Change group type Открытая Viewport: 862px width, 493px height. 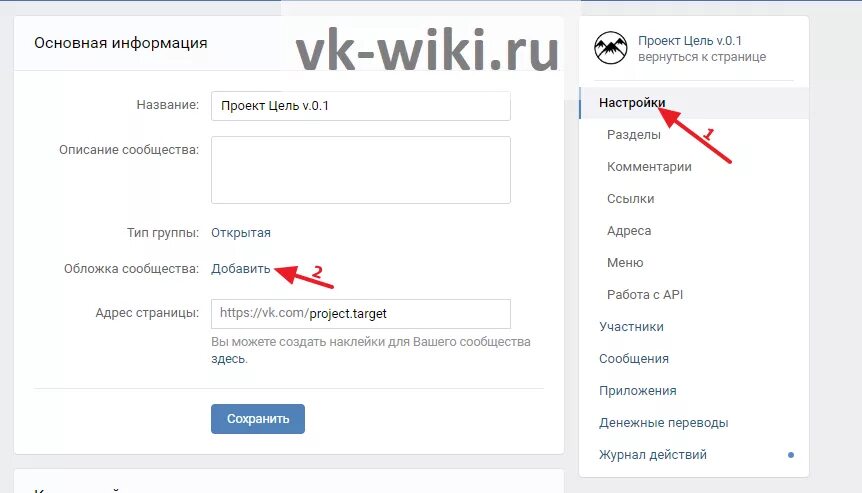241,232
